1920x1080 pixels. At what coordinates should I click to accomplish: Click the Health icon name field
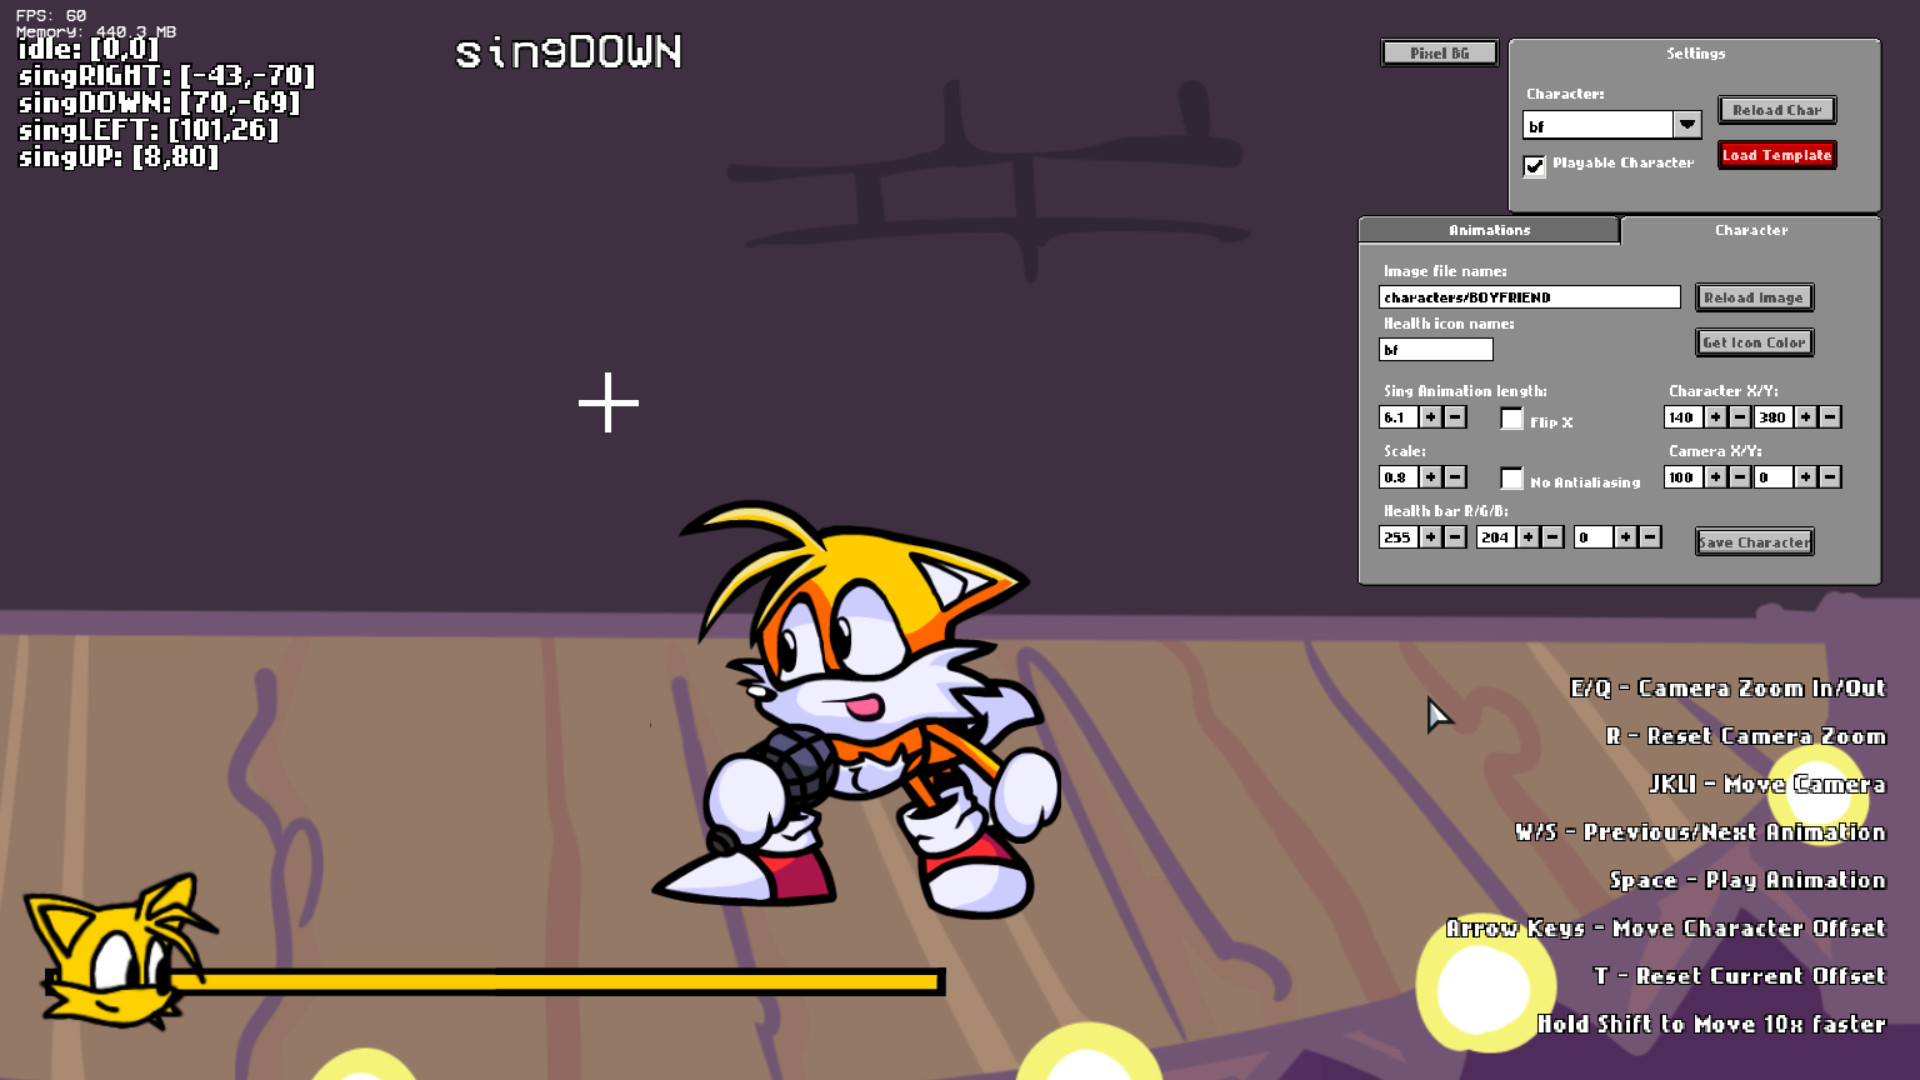pos(1435,349)
